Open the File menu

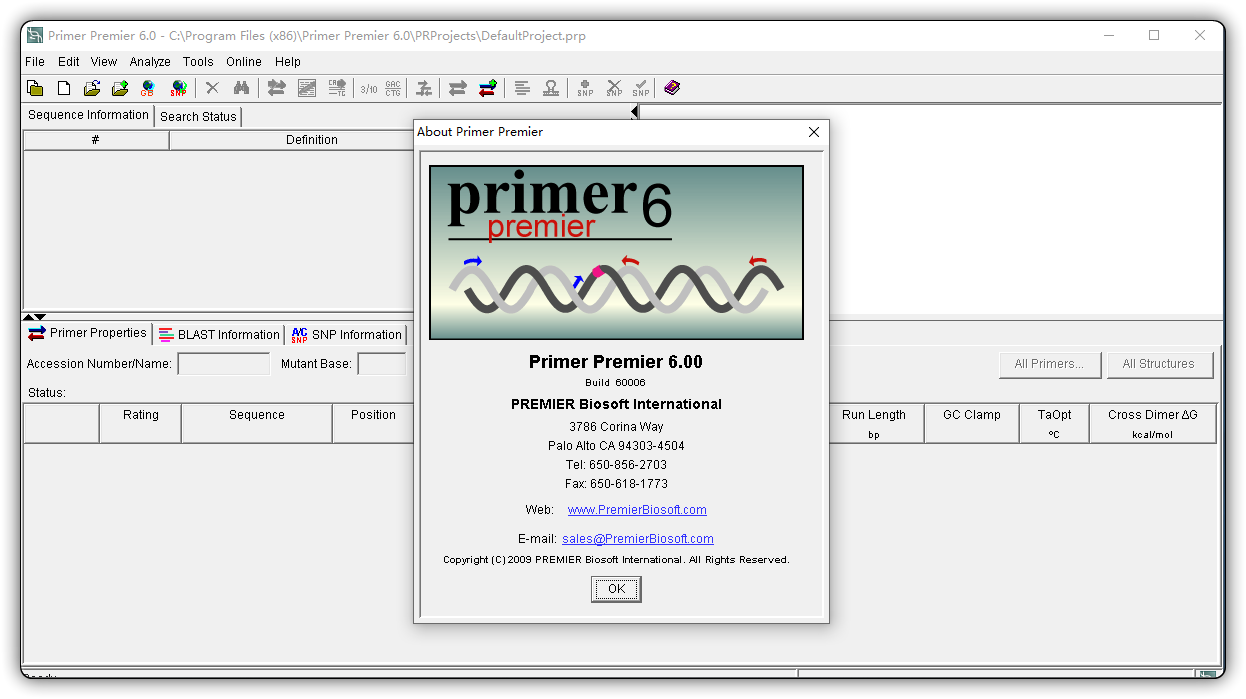point(35,62)
